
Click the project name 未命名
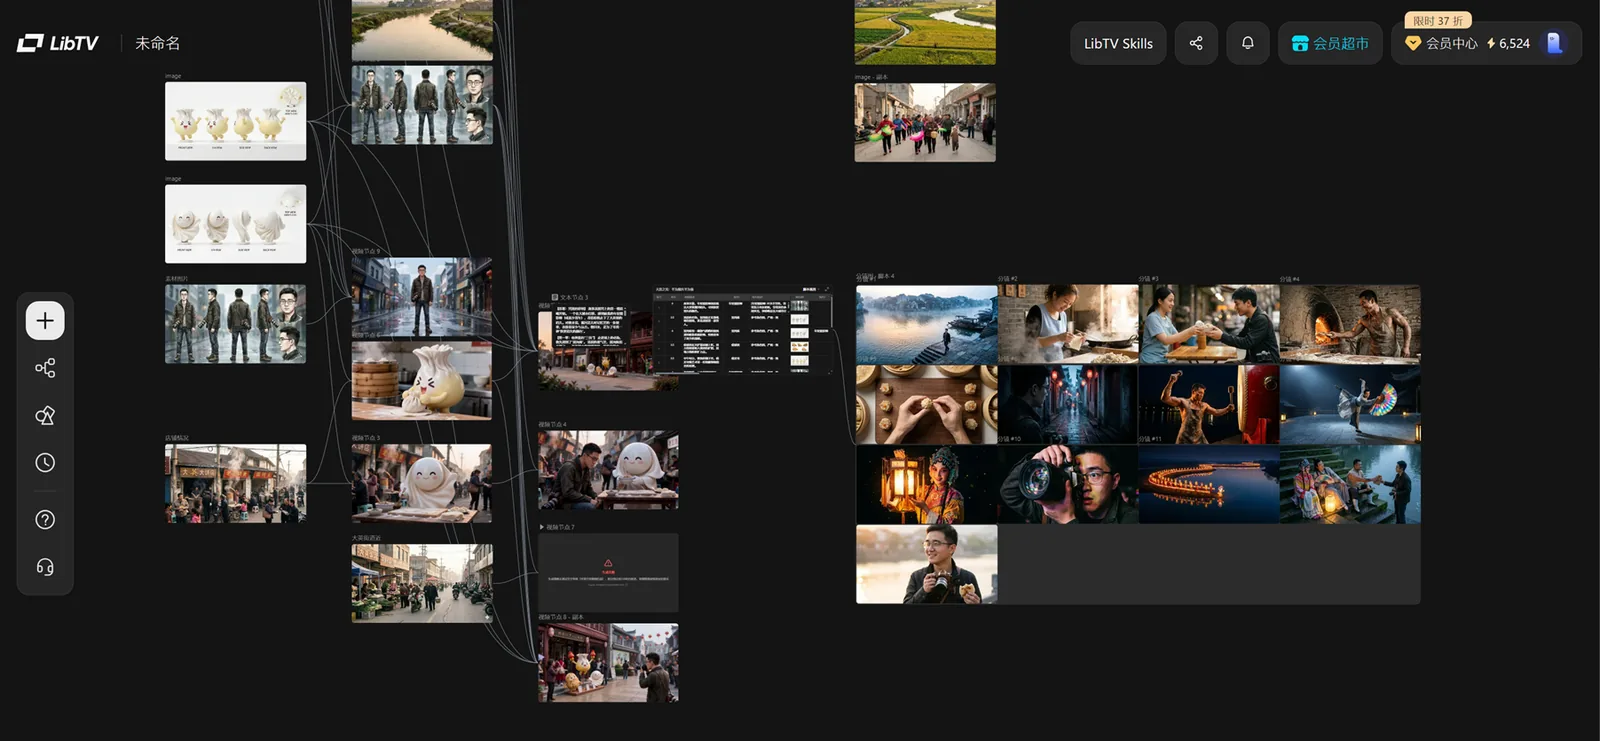pyautogui.click(x=158, y=43)
